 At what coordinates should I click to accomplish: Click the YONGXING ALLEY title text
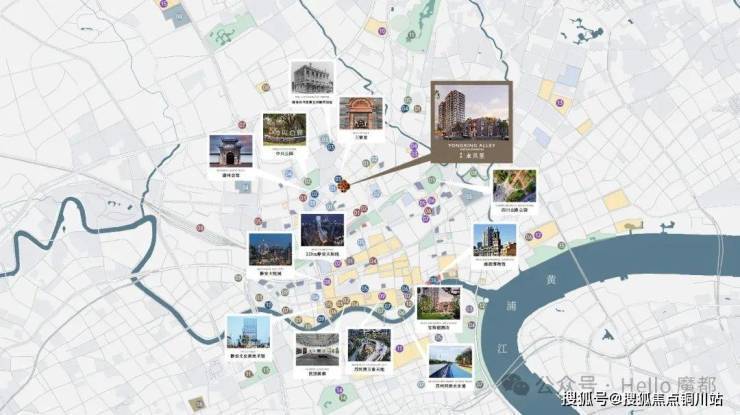[x=471, y=146]
